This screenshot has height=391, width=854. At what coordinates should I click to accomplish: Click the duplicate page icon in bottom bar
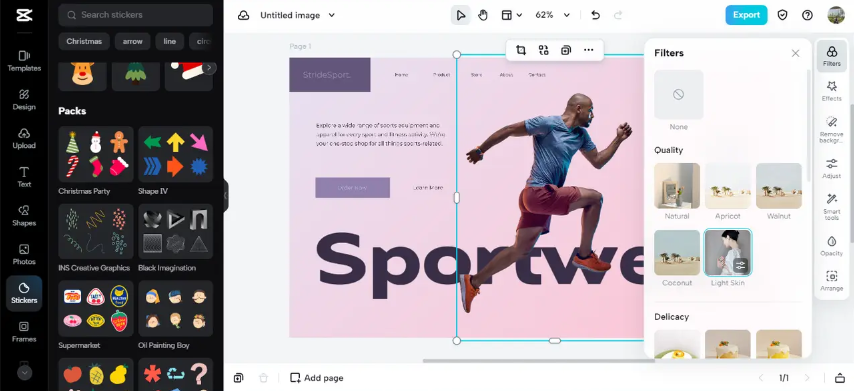[239, 378]
